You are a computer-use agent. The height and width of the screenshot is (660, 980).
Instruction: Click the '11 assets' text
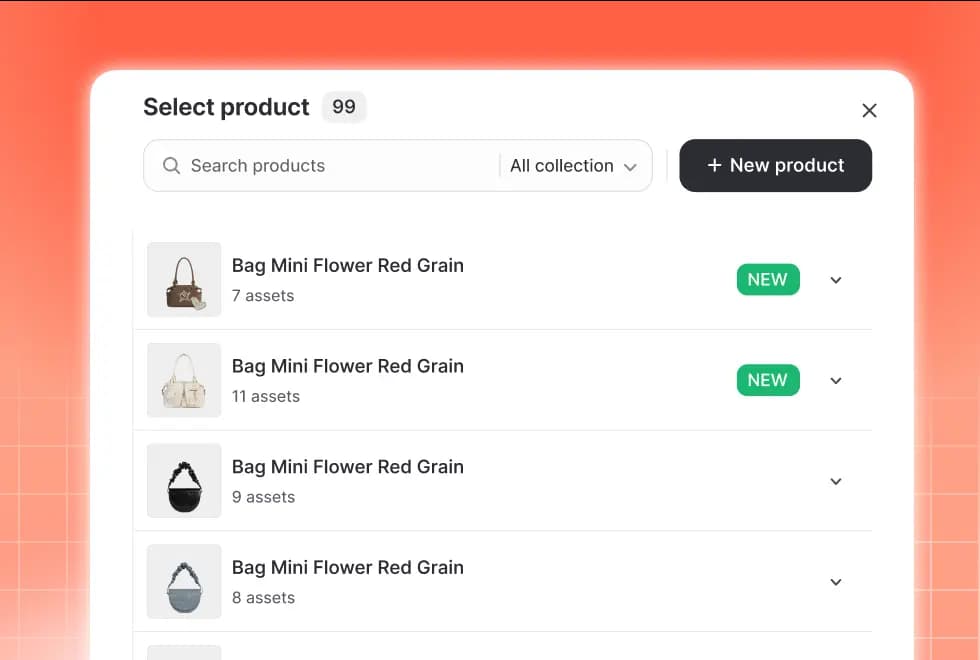coord(266,396)
